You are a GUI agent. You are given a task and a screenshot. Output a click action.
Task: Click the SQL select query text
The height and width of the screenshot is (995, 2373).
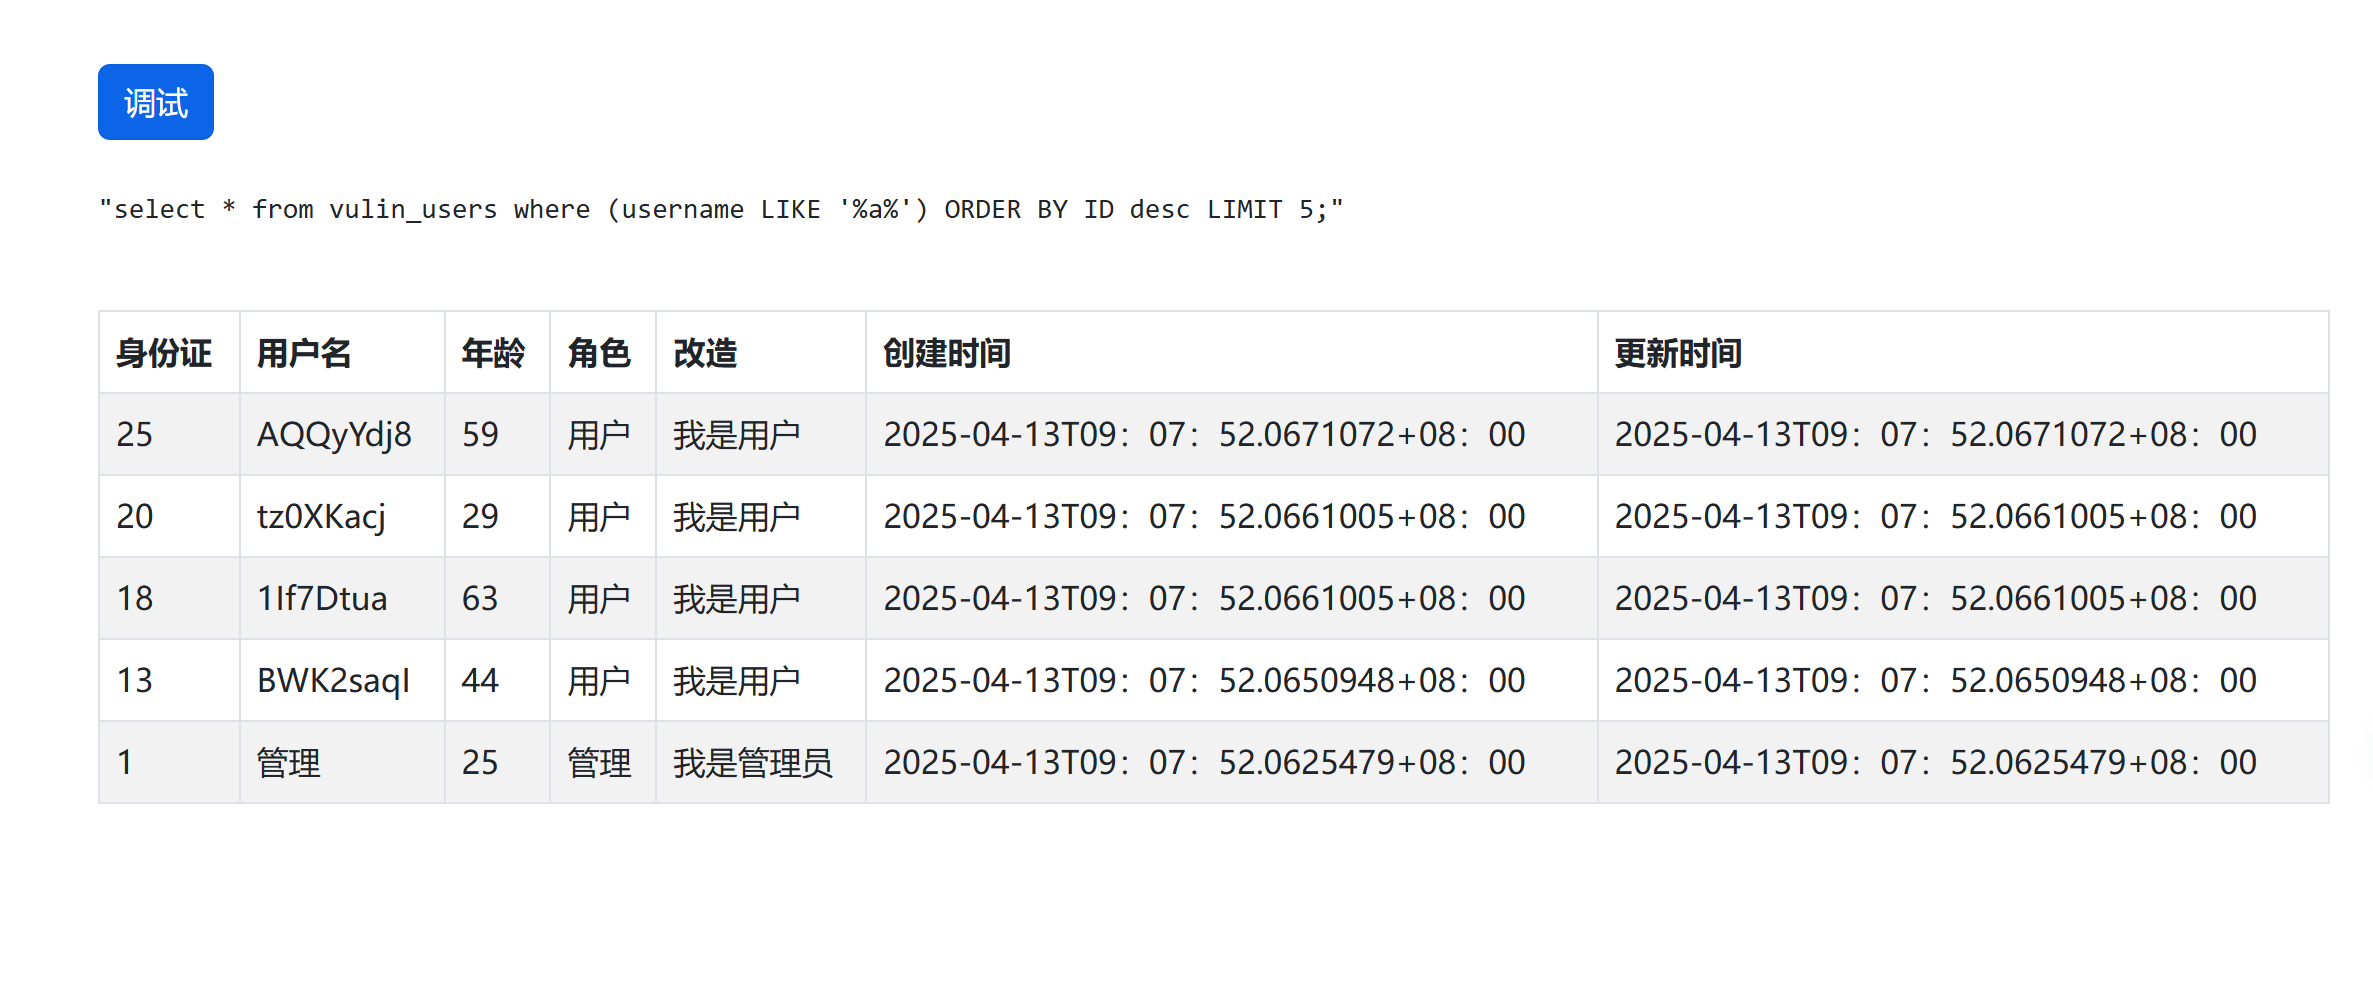pyautogui.click(x=720, y=209)
